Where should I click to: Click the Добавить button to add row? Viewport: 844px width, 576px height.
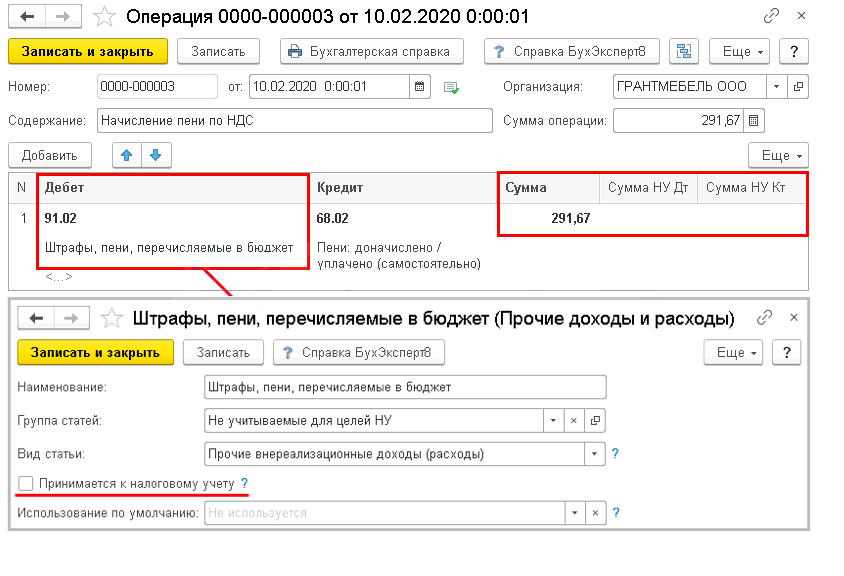coord(49,155)
